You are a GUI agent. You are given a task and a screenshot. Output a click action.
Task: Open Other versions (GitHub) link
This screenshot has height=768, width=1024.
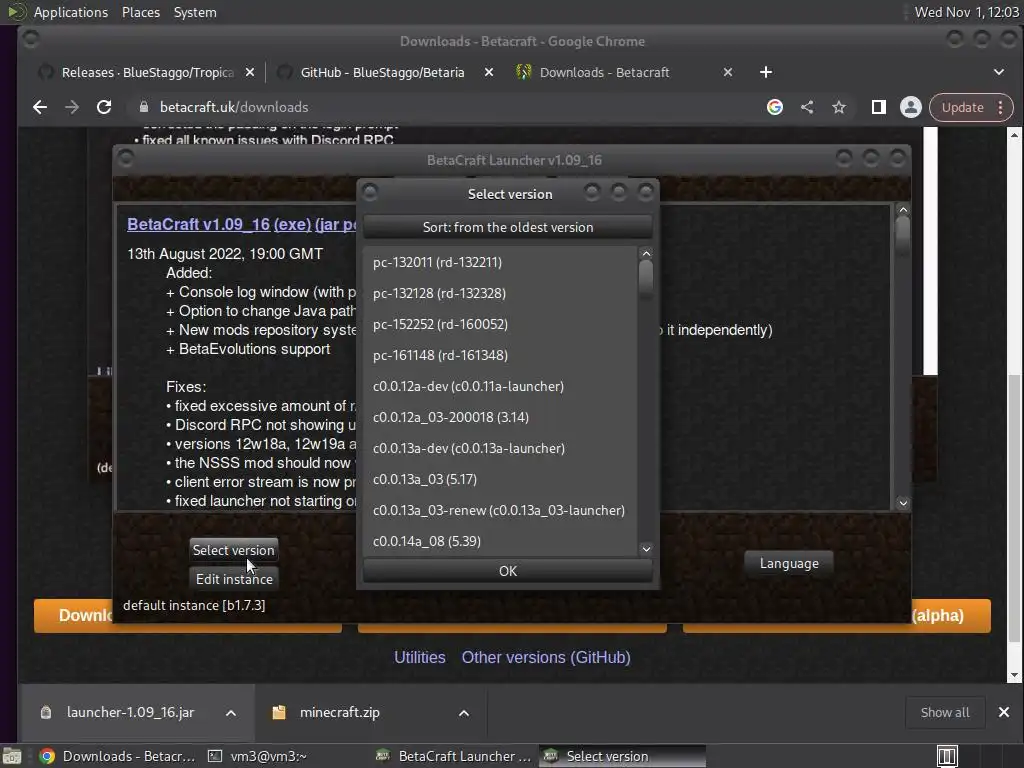pyautogui.click(x=546, y=657)
